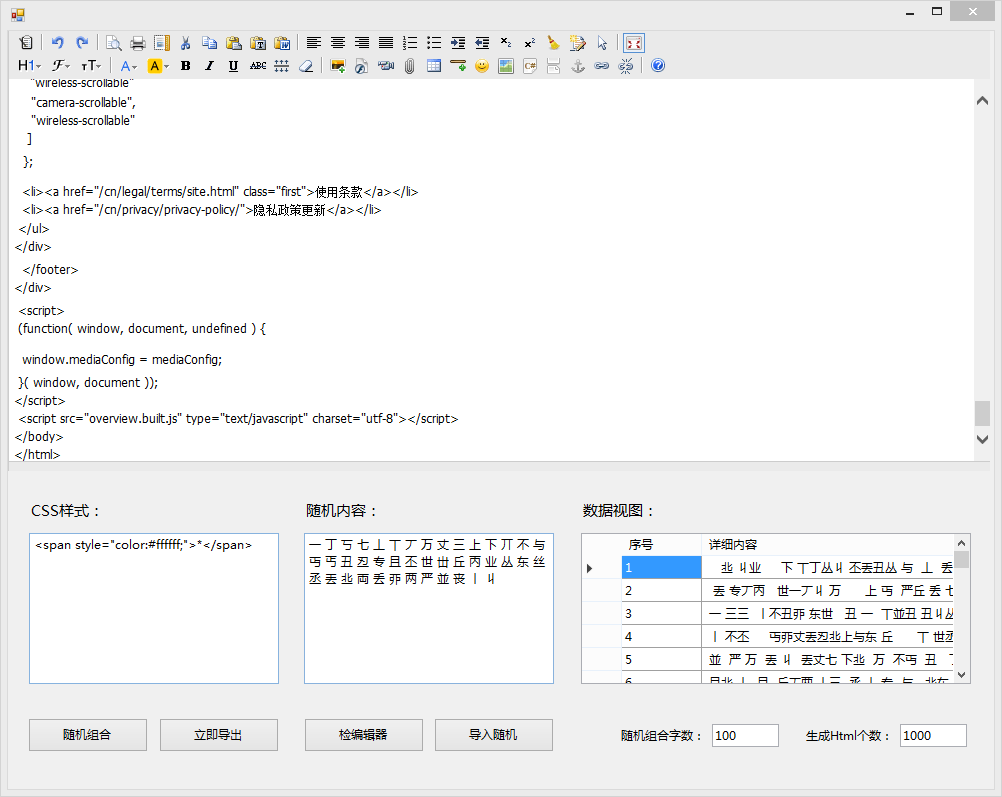Open the emoticon picker
The width and height of the screenshot is (1002, 797).
tap(482, 66)
